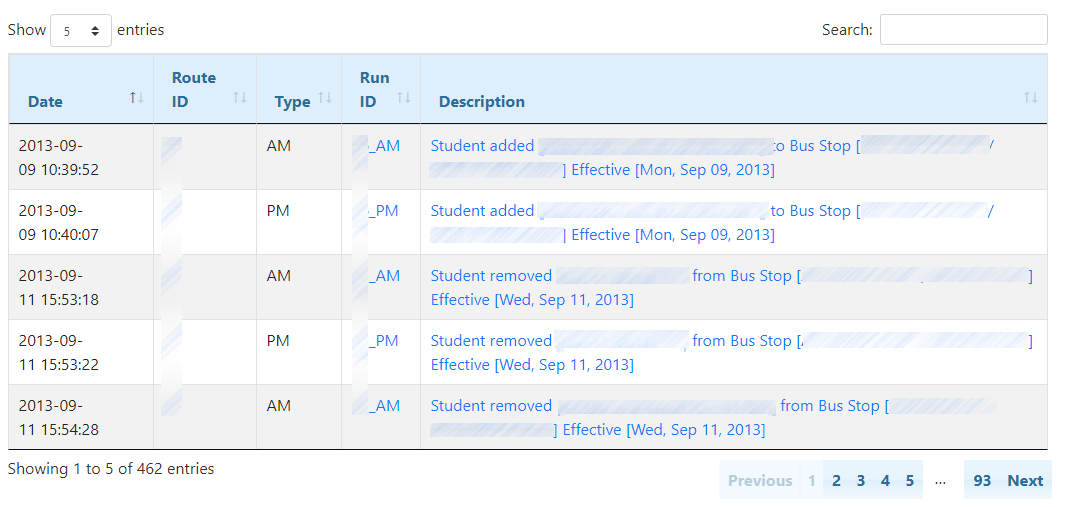Click the Next page button

click(1025, 481)
